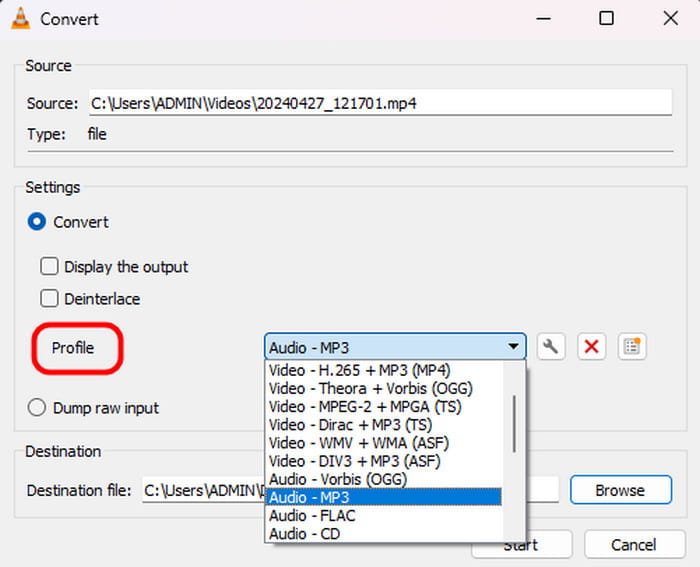Select the Convert radio button
The height and width of the screenshot is (567, 700).
(x=37, y=222)
